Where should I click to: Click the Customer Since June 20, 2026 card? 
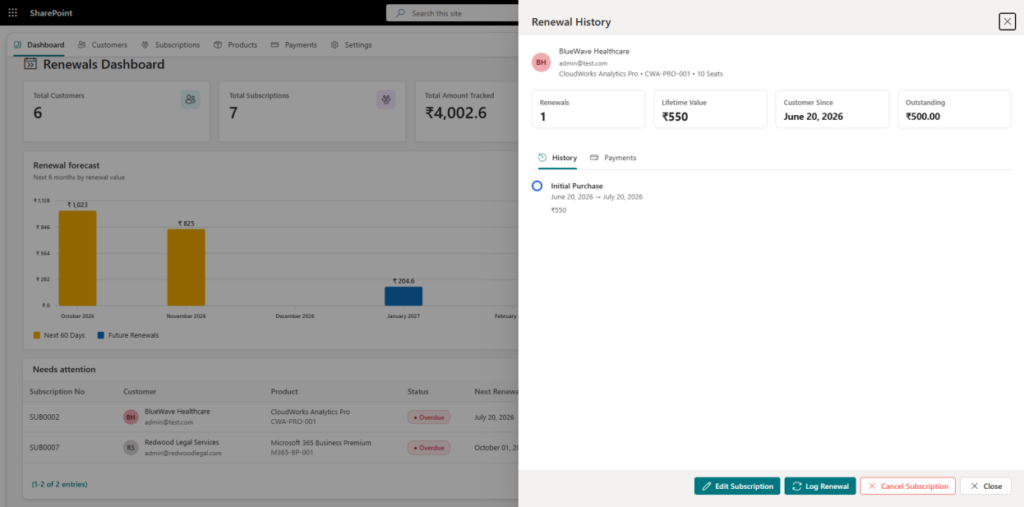(833, 109)
